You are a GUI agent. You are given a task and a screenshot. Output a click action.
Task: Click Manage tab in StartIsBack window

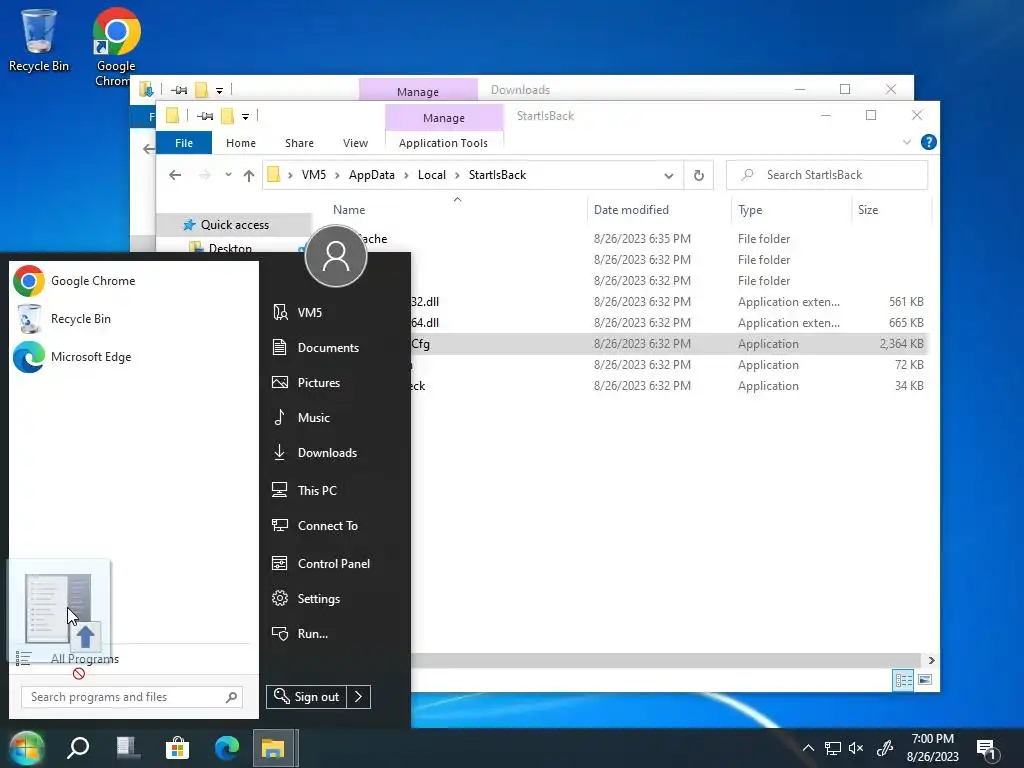pyautogui.click(x=443, y=118)
